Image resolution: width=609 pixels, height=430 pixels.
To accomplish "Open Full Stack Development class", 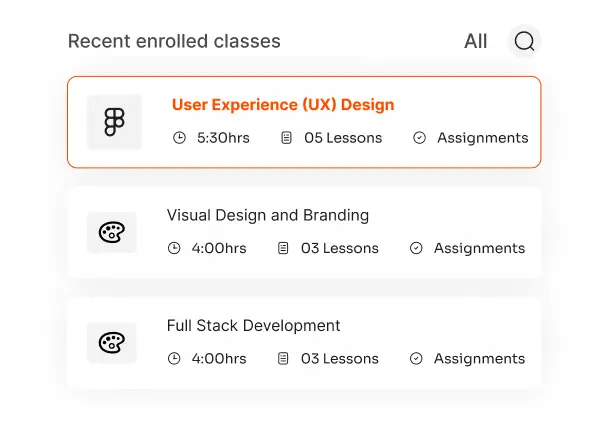I will pos(253,325).
